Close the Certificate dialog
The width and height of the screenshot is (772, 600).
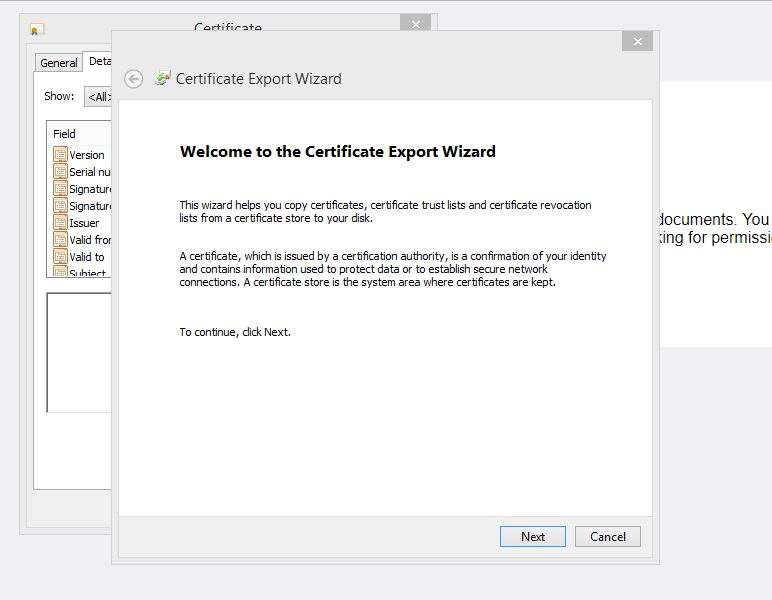tap(415, 25)
